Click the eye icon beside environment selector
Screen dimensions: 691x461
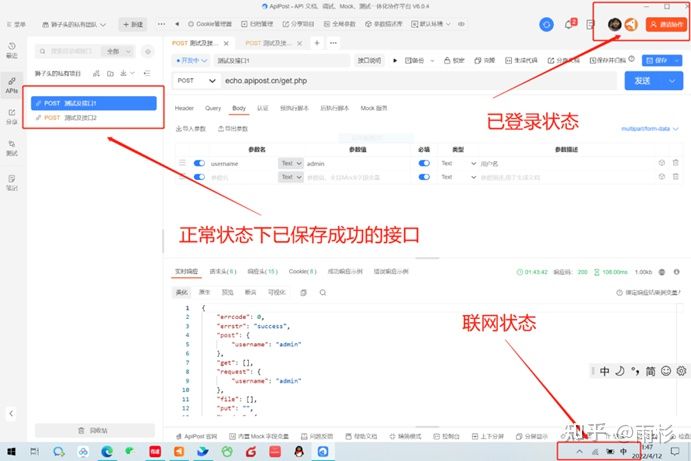[461, 24]
